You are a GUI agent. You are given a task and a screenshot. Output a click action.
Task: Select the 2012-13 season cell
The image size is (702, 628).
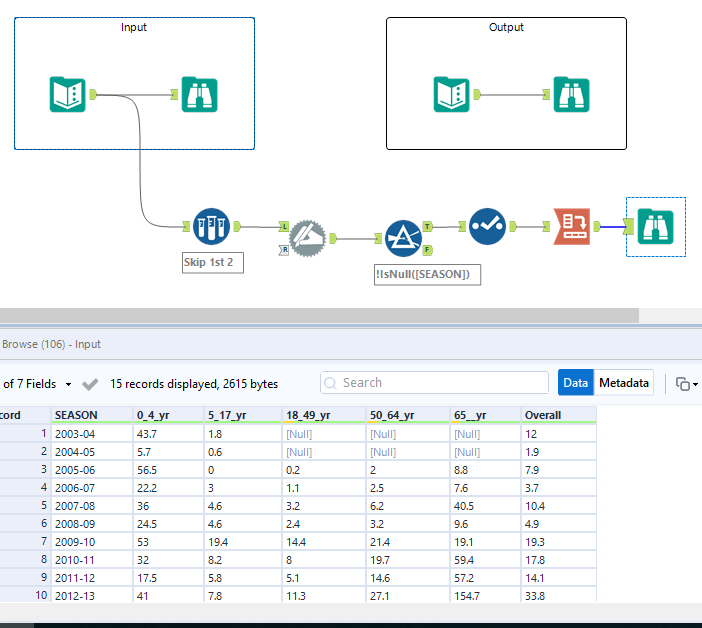[92, 596]
